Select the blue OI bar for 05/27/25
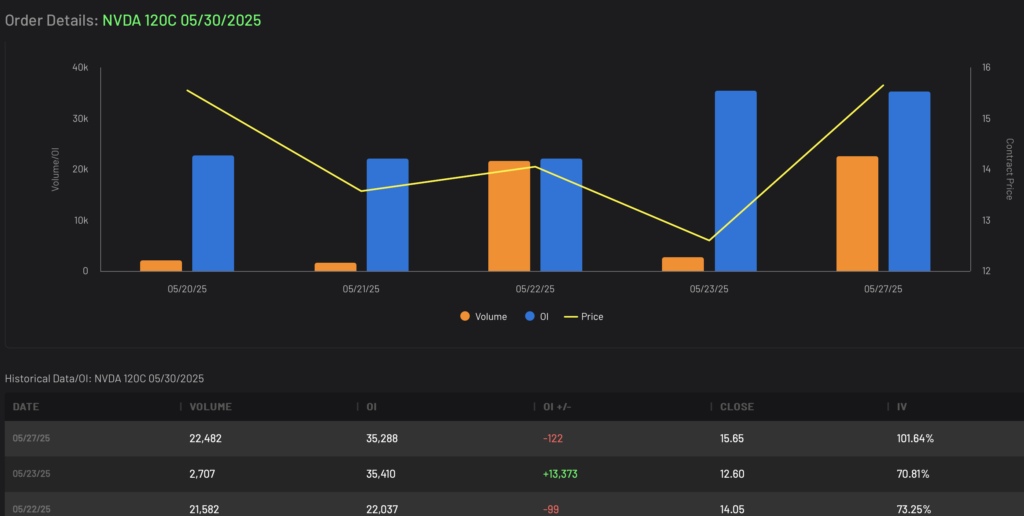This screenshot has width=1024, height=516. click(x=909, y=182)
